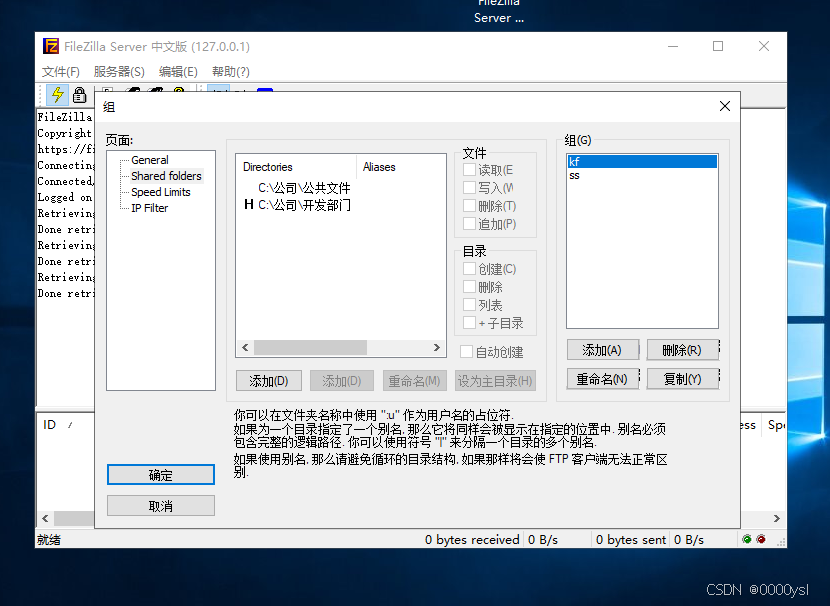Image resolution: width=830 pixels, height=606 pixels.
Task: Click the '0 bytes received' status text
Action: [x=472, y=539]
